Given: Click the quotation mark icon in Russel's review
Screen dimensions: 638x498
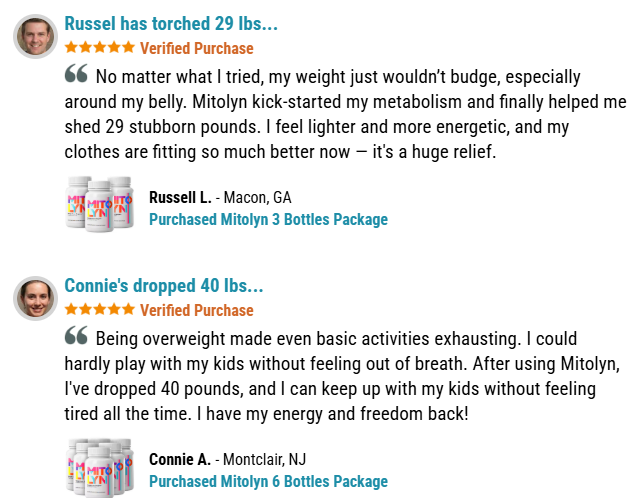Looking at the screenshot, I should (x=76, y=75).
